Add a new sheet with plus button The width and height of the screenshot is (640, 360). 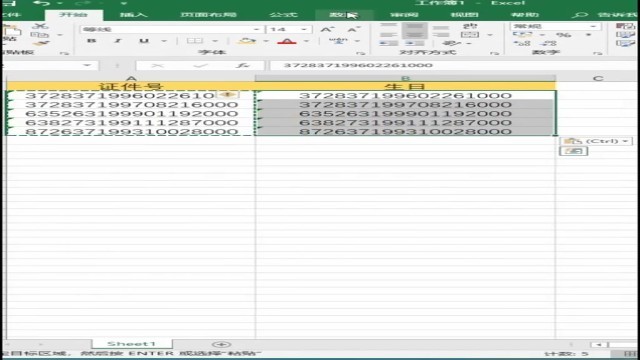tap(221, 344)
